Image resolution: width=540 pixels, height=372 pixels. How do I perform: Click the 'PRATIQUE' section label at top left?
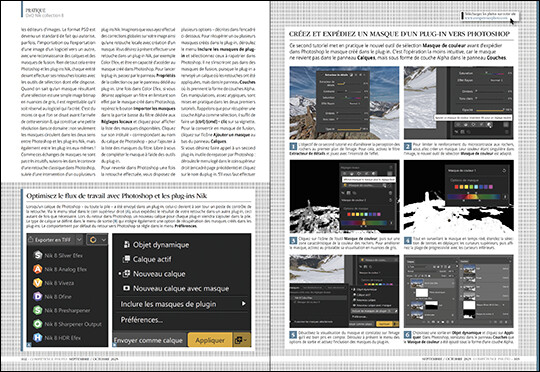coord(35,10)
